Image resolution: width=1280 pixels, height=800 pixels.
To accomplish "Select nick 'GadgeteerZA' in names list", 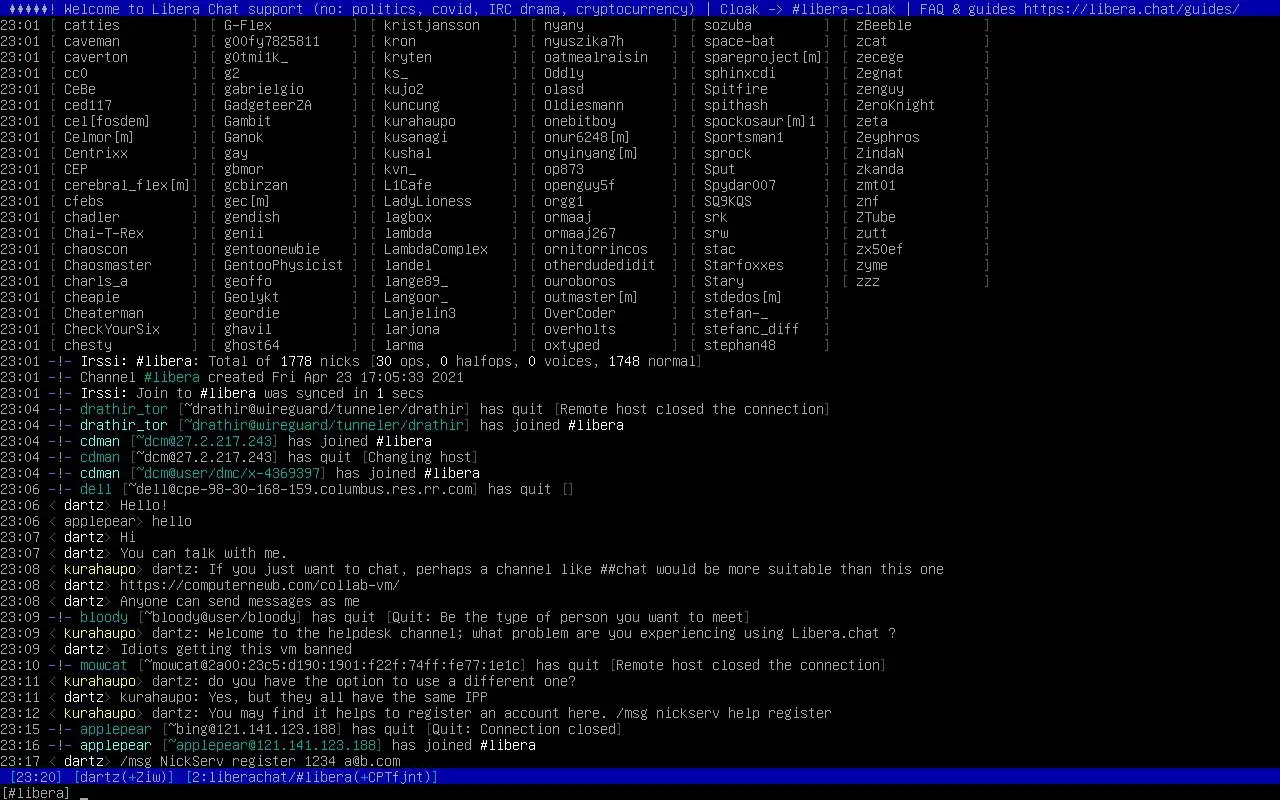I will click(x=268, y=105).
